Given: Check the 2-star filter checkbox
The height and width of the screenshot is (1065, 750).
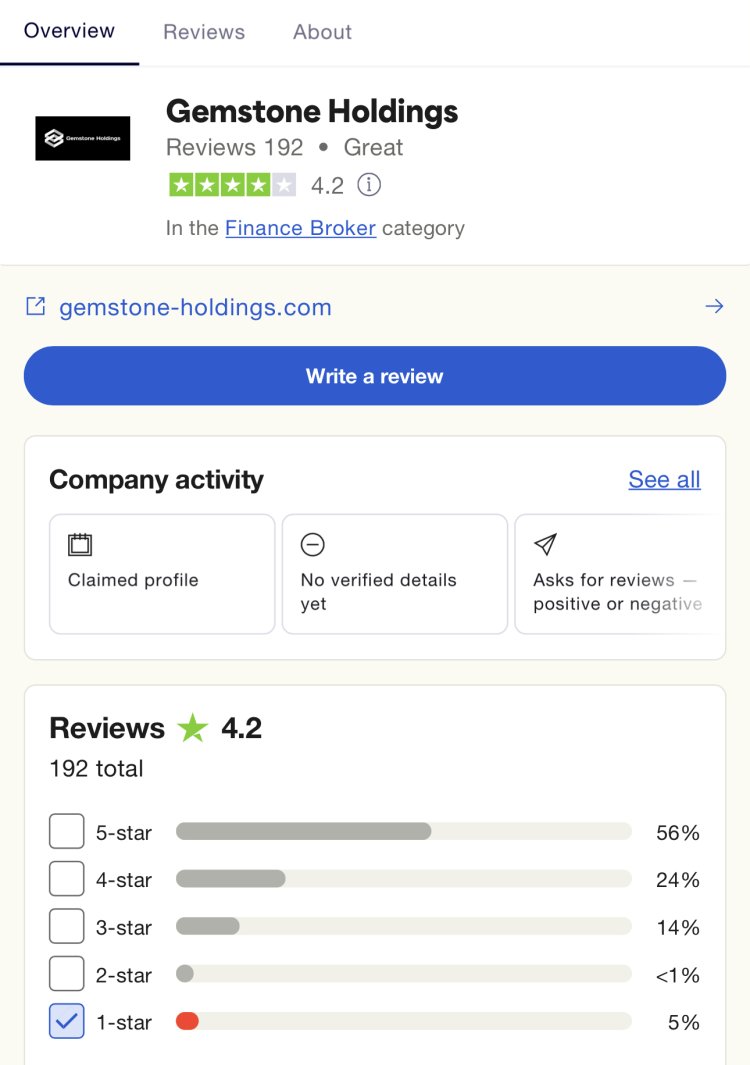Looking at the screenshot, I should (x=66, y=973).
